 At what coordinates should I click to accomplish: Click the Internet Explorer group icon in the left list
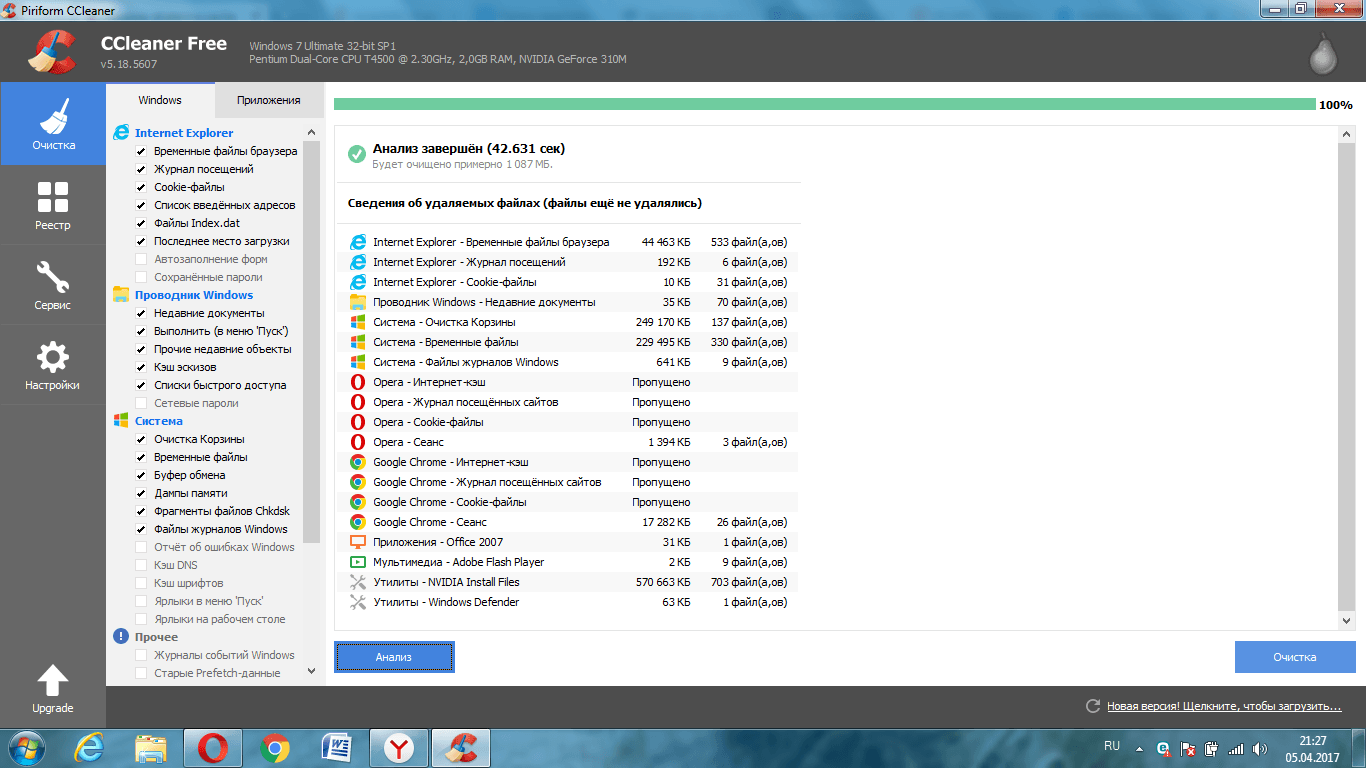(121, 132)
